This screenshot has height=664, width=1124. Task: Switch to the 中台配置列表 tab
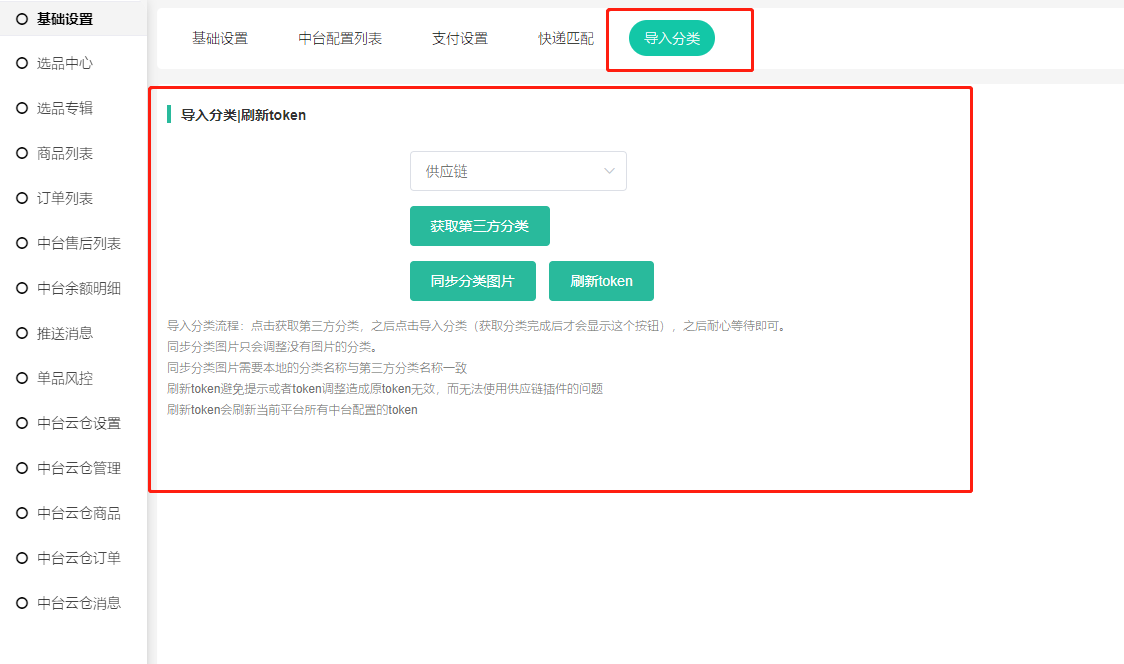(x=340, y=39)
